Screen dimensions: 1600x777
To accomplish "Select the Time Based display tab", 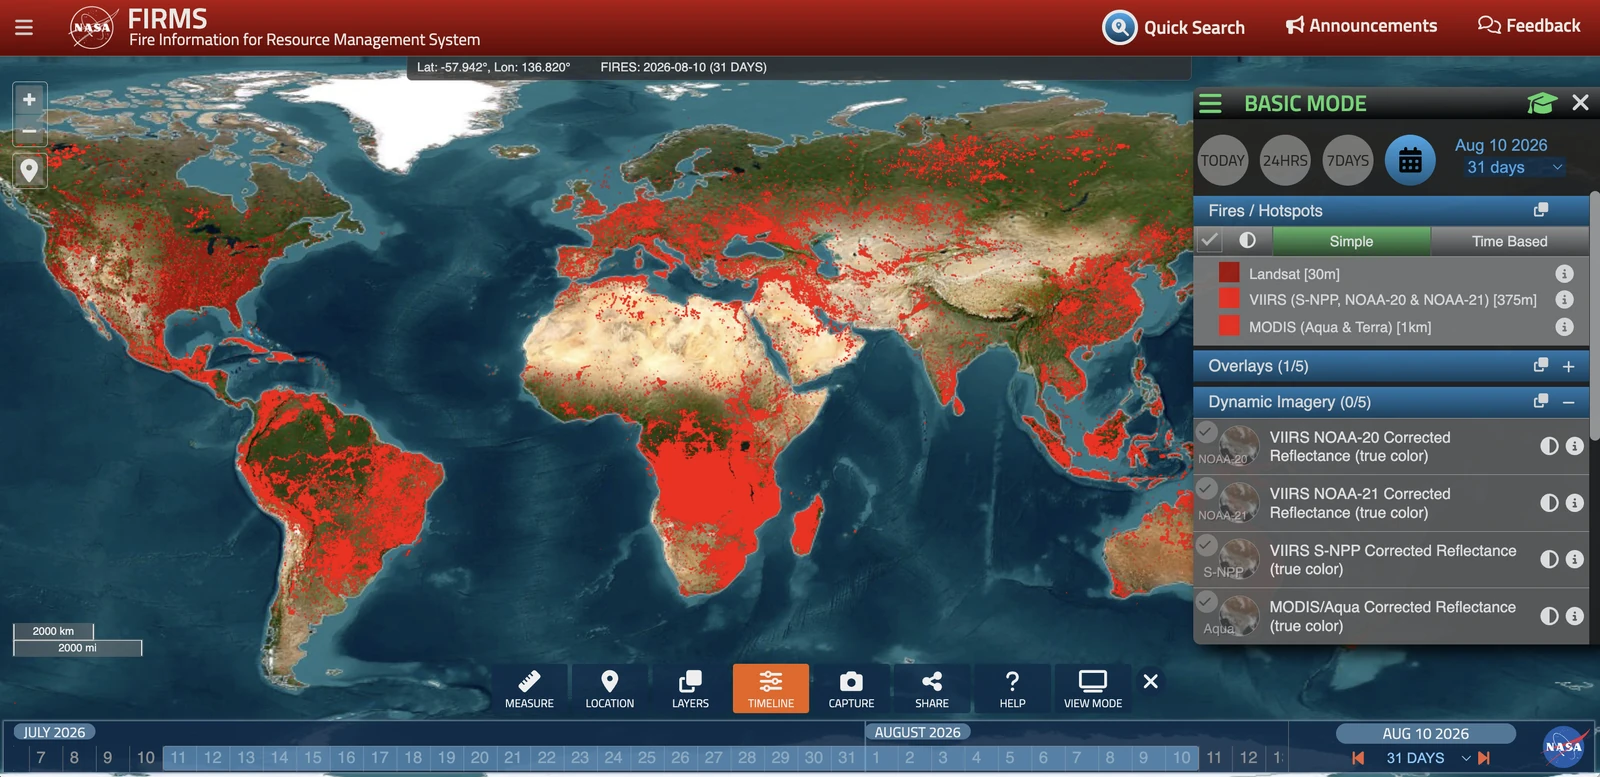I will [1509, 241].
